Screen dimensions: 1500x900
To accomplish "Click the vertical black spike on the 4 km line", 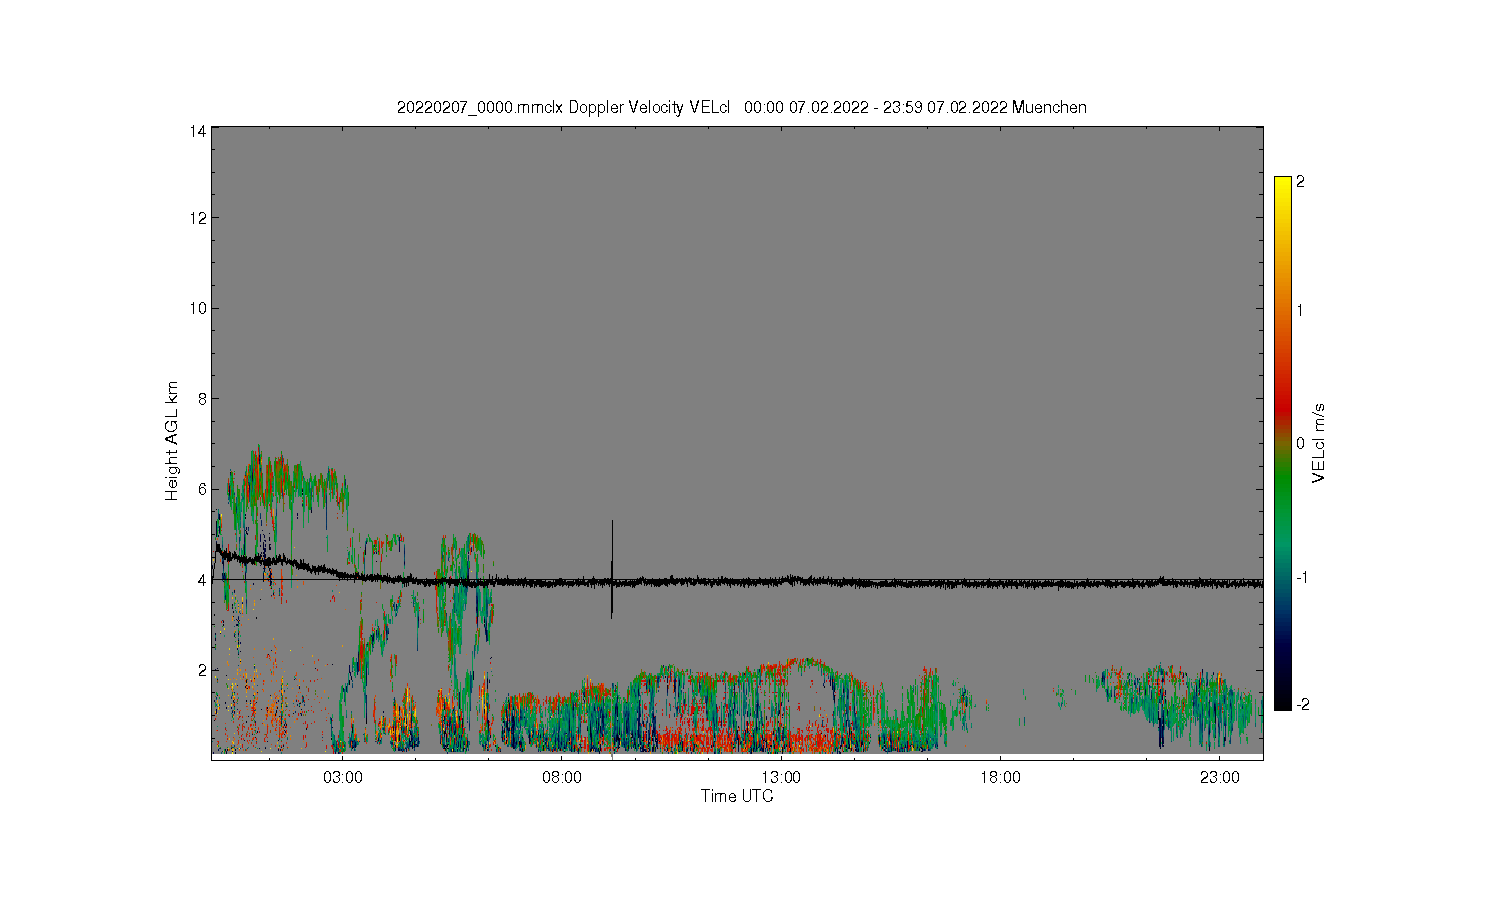I will 612,569.
